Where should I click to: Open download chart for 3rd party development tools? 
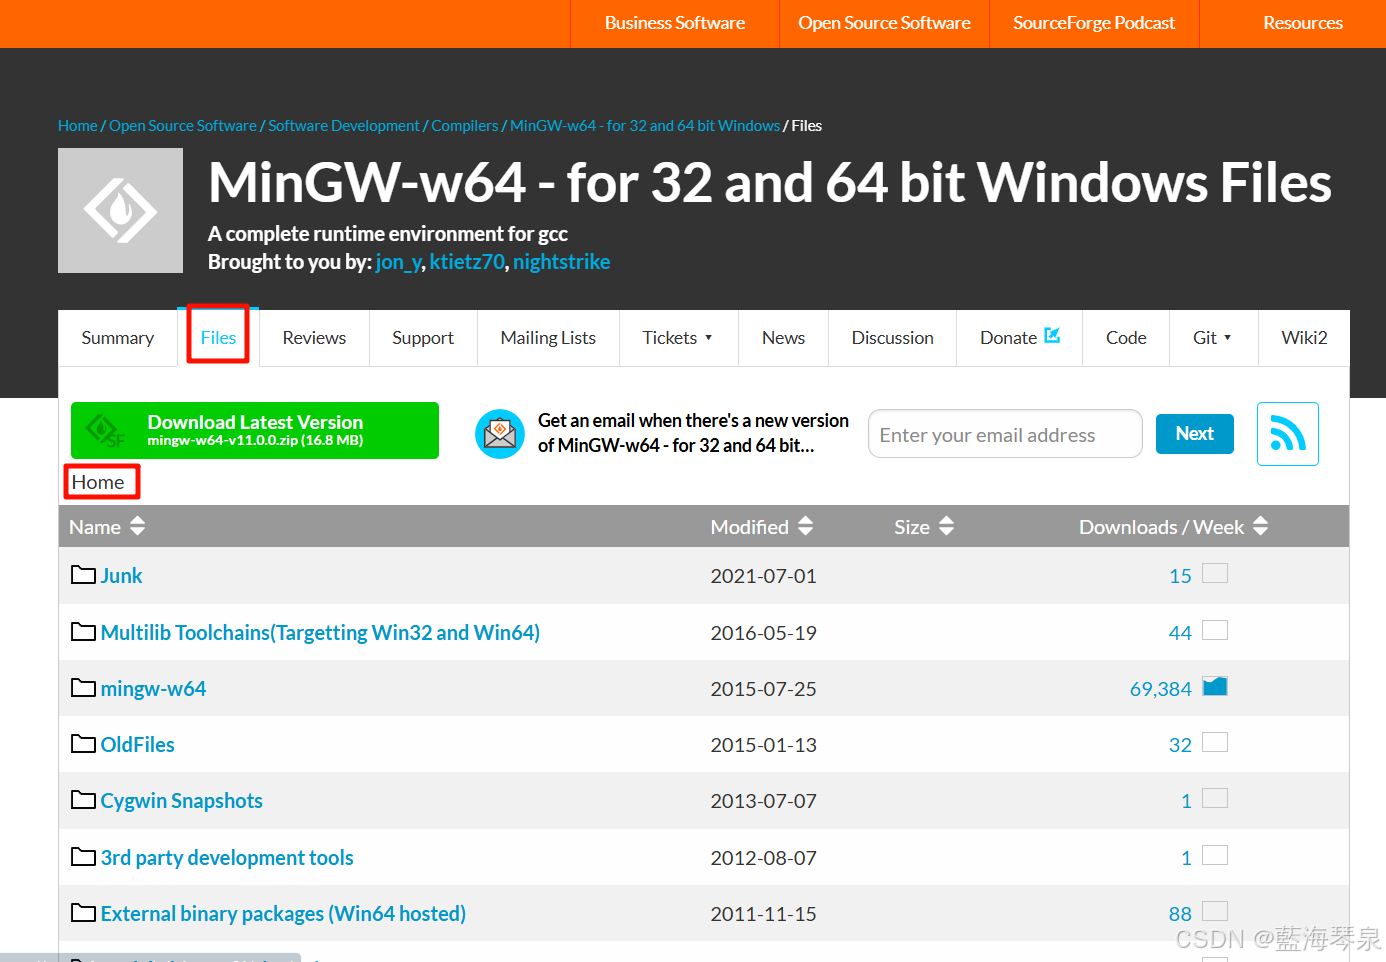1215,856
